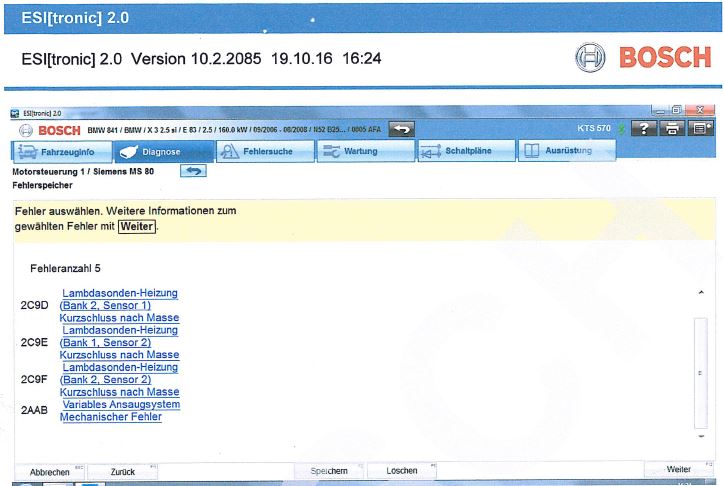Screen dimensions: 724x486
Task: Click the Fehlerspeicher label
Action: 42,185
